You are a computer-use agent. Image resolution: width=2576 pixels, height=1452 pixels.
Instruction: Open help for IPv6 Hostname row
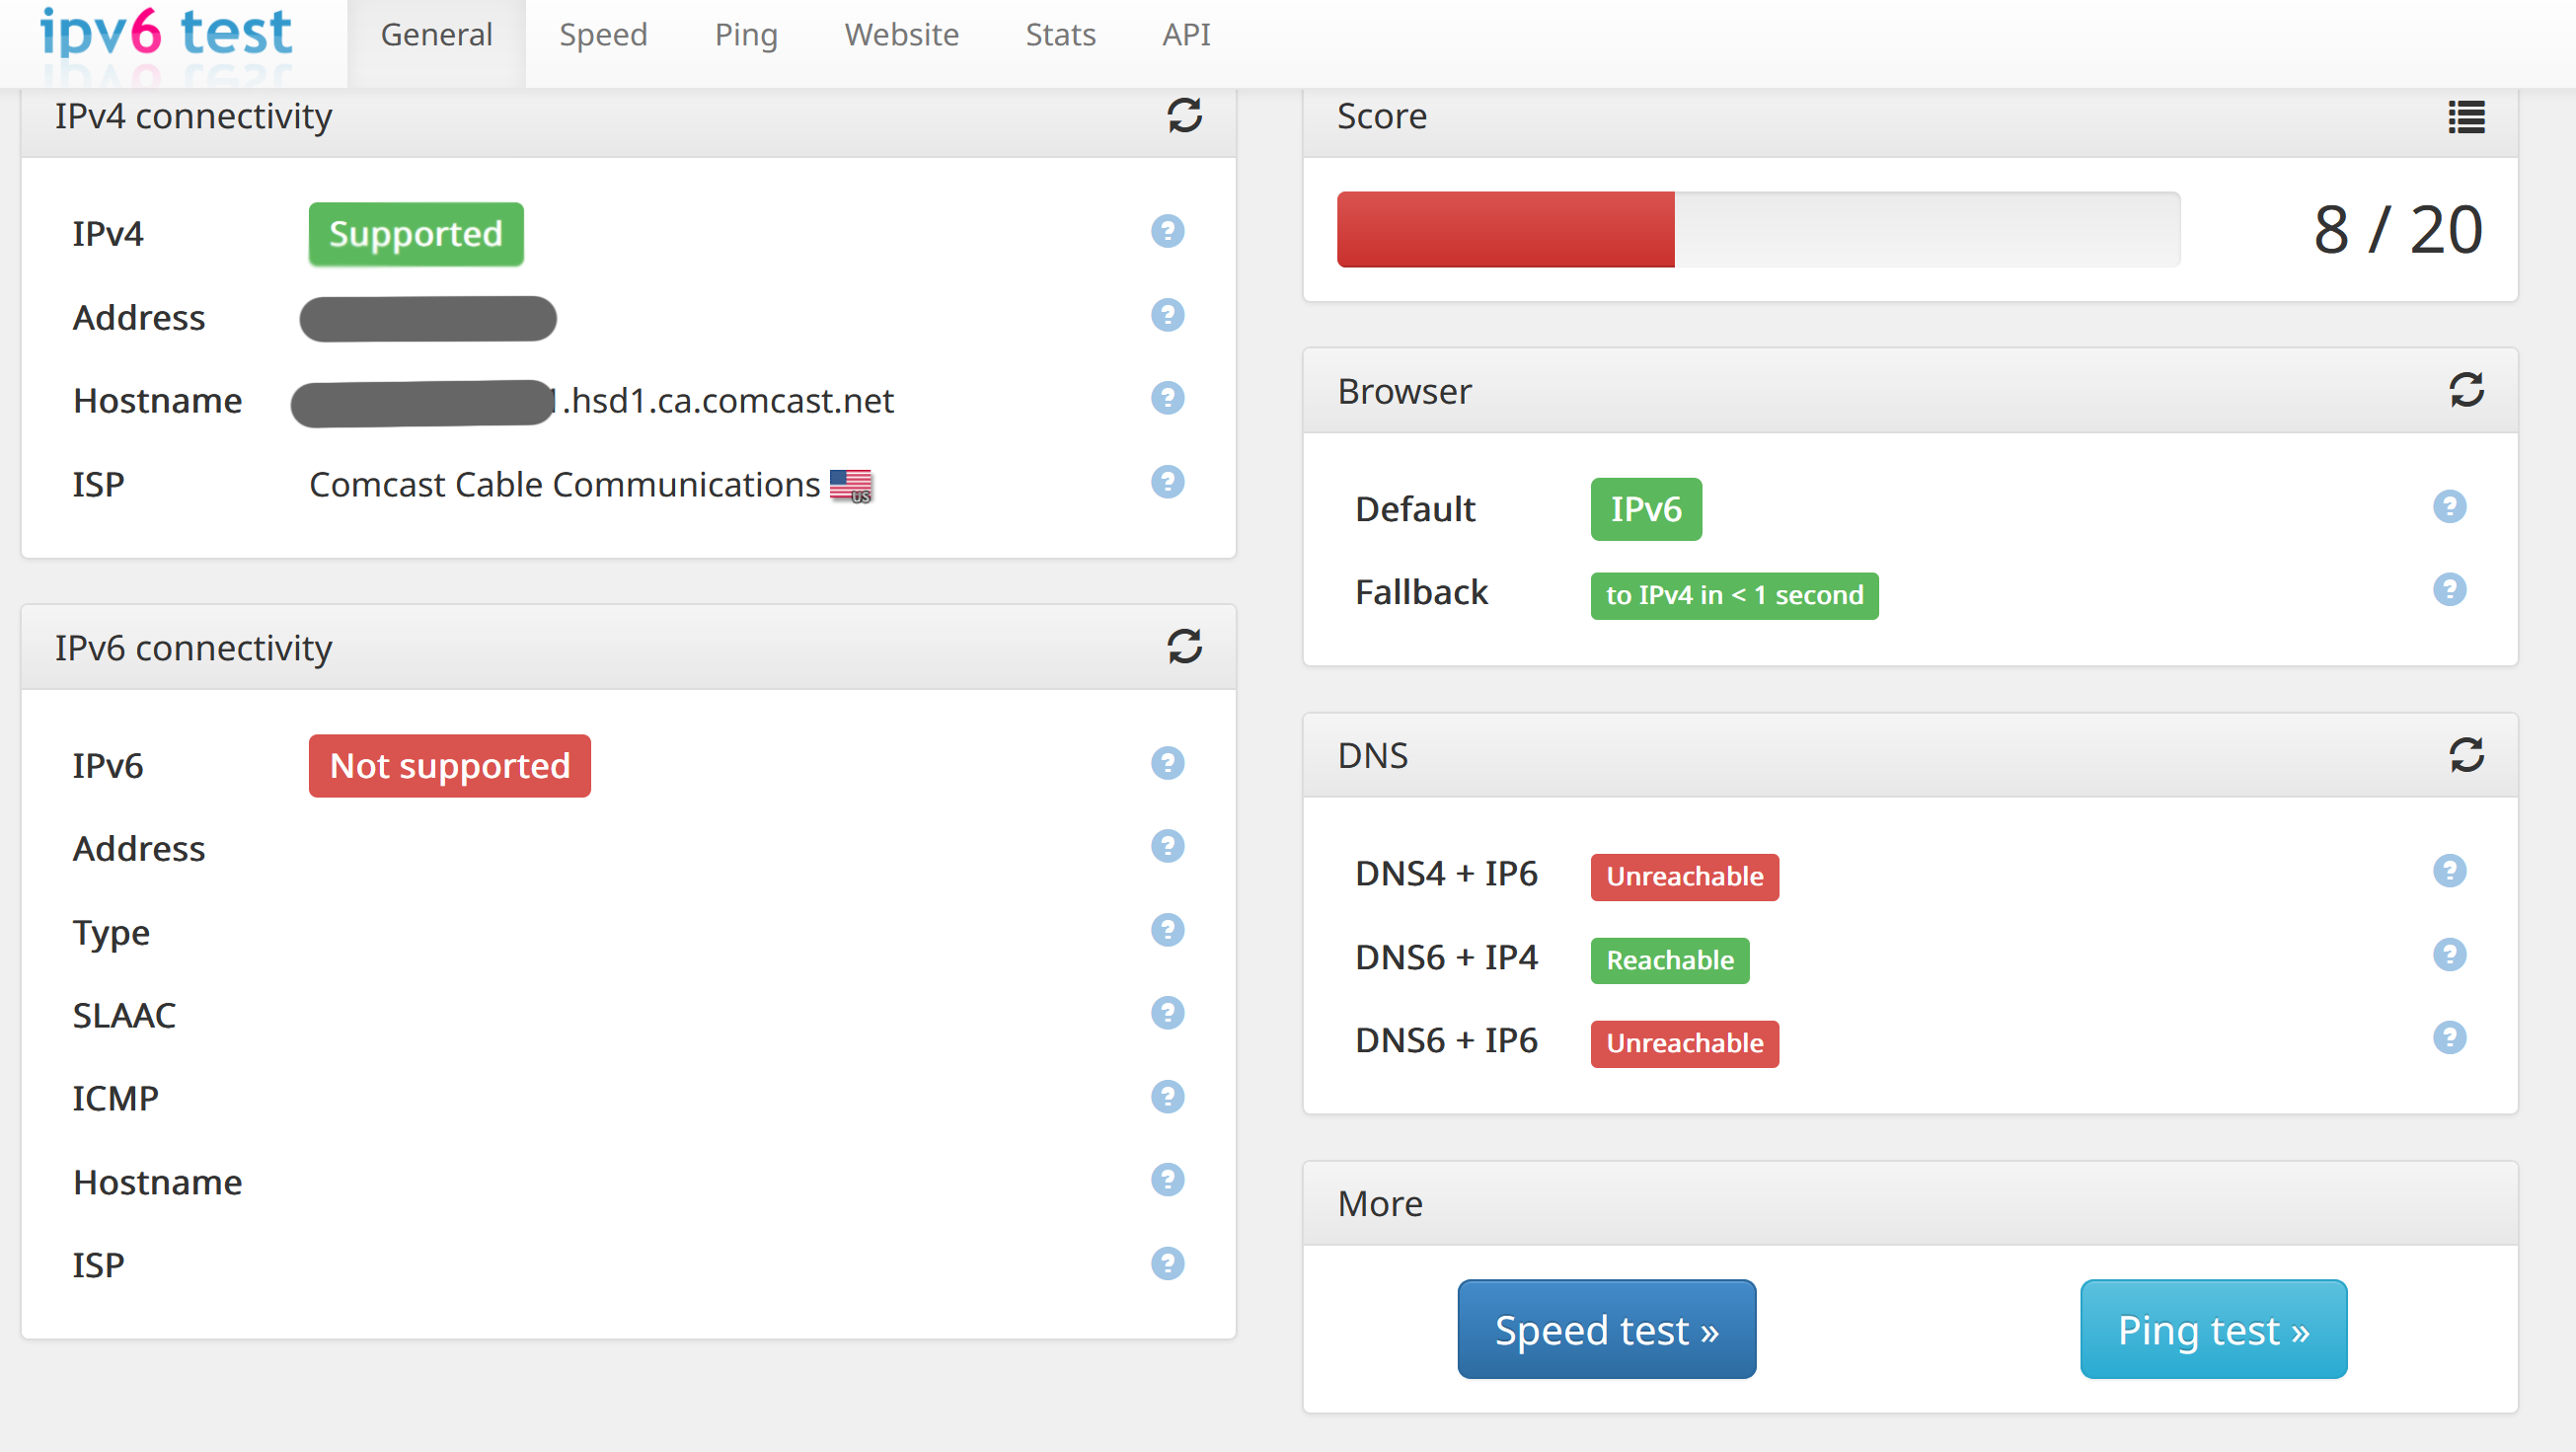(1167, 1181)
